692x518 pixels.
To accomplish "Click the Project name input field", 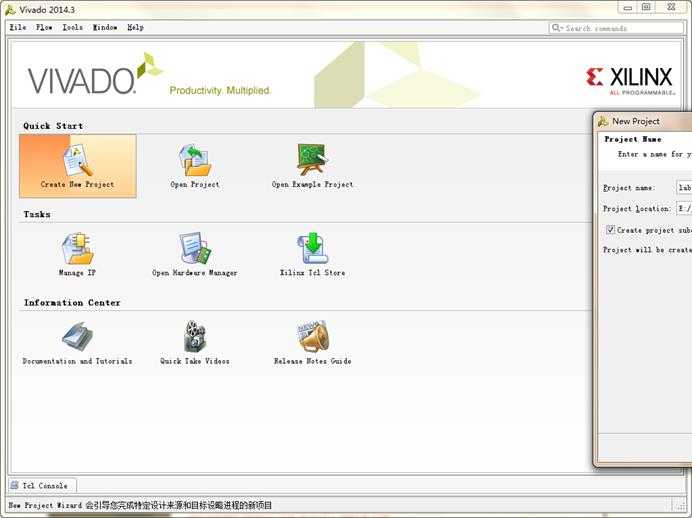I will (684, 188).
